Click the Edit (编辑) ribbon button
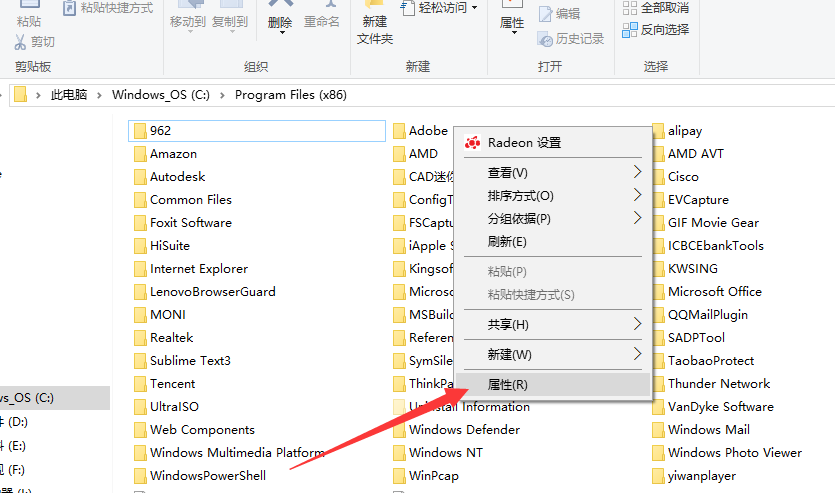The width and height of the screenshot is (835, 493). (x=559, y=13)
